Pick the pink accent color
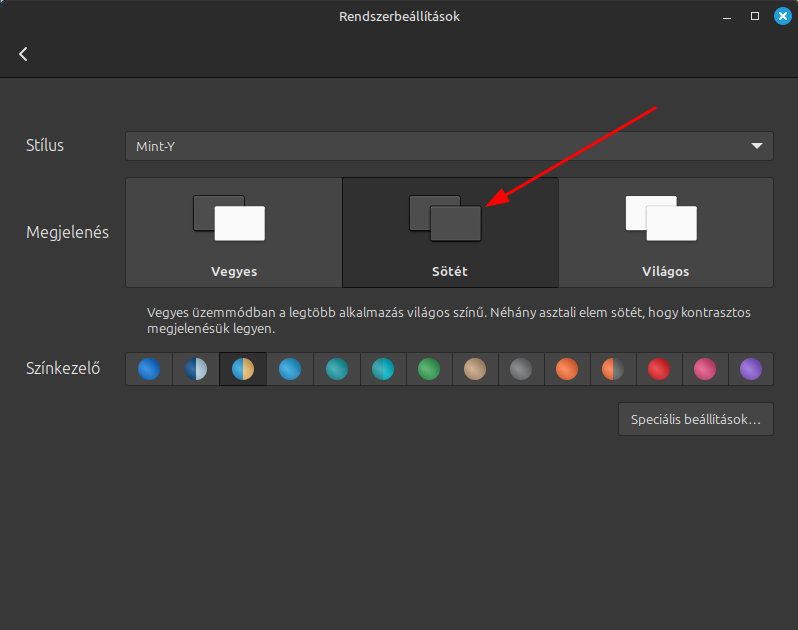The image size is (798, 630). coord(705,369)
